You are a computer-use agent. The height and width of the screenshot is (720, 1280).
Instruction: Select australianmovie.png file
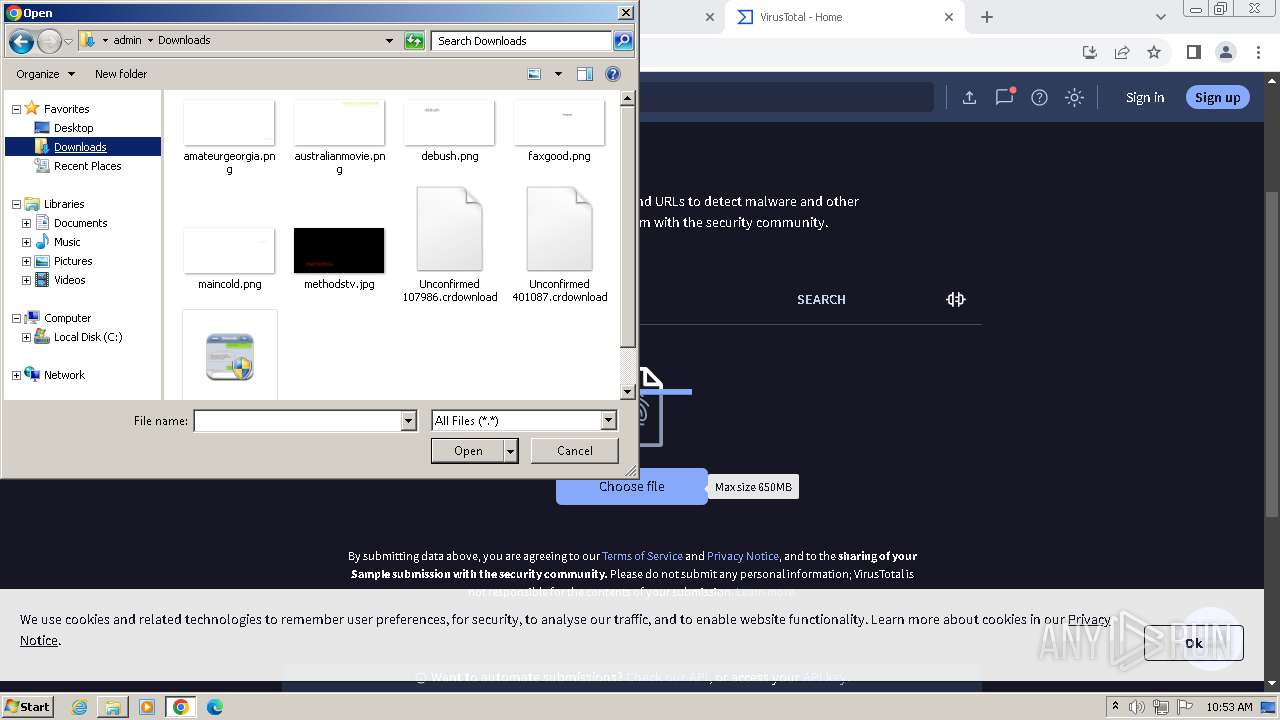339,137
